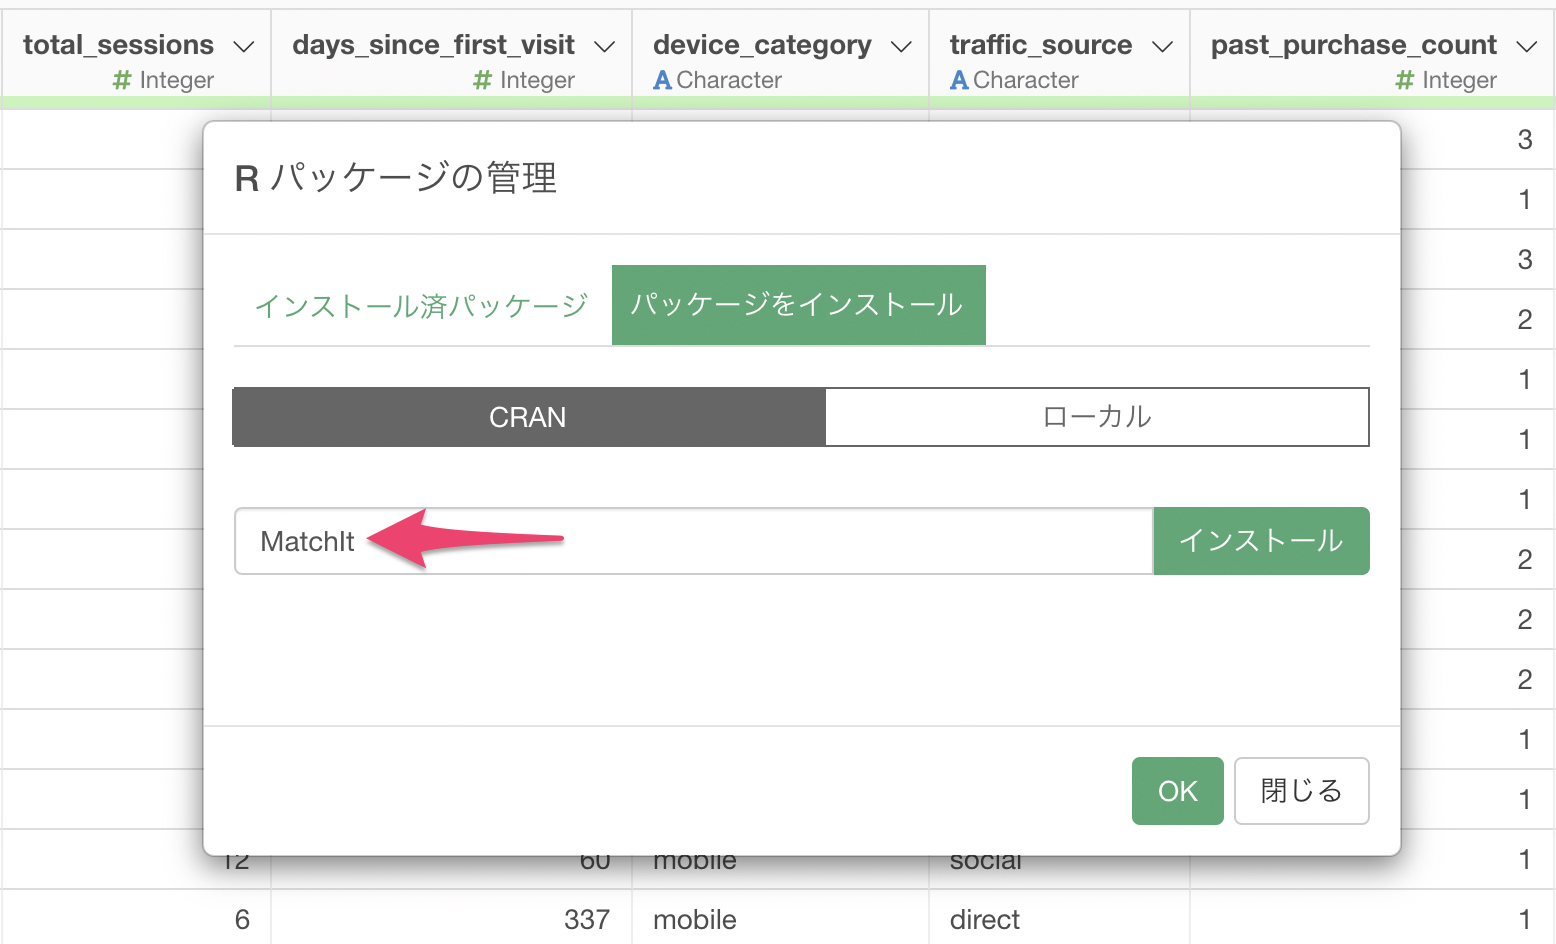Open the past_purchase_count column dropdown
Screen dimensions: 1556x944
pyautogui.click(x=1526, y=46)
